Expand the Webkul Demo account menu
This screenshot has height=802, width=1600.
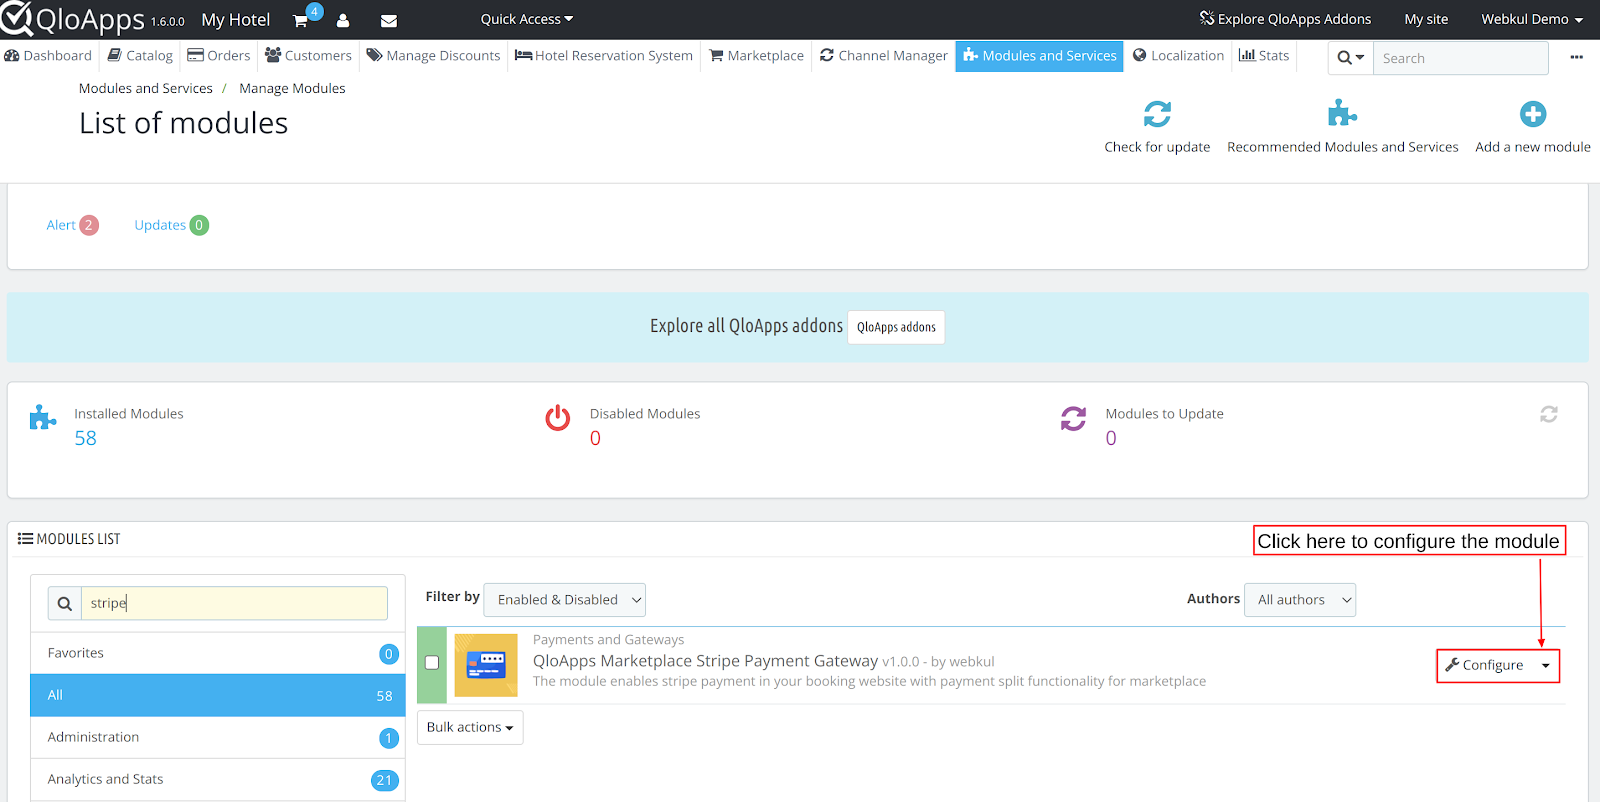pos(1532,19)
